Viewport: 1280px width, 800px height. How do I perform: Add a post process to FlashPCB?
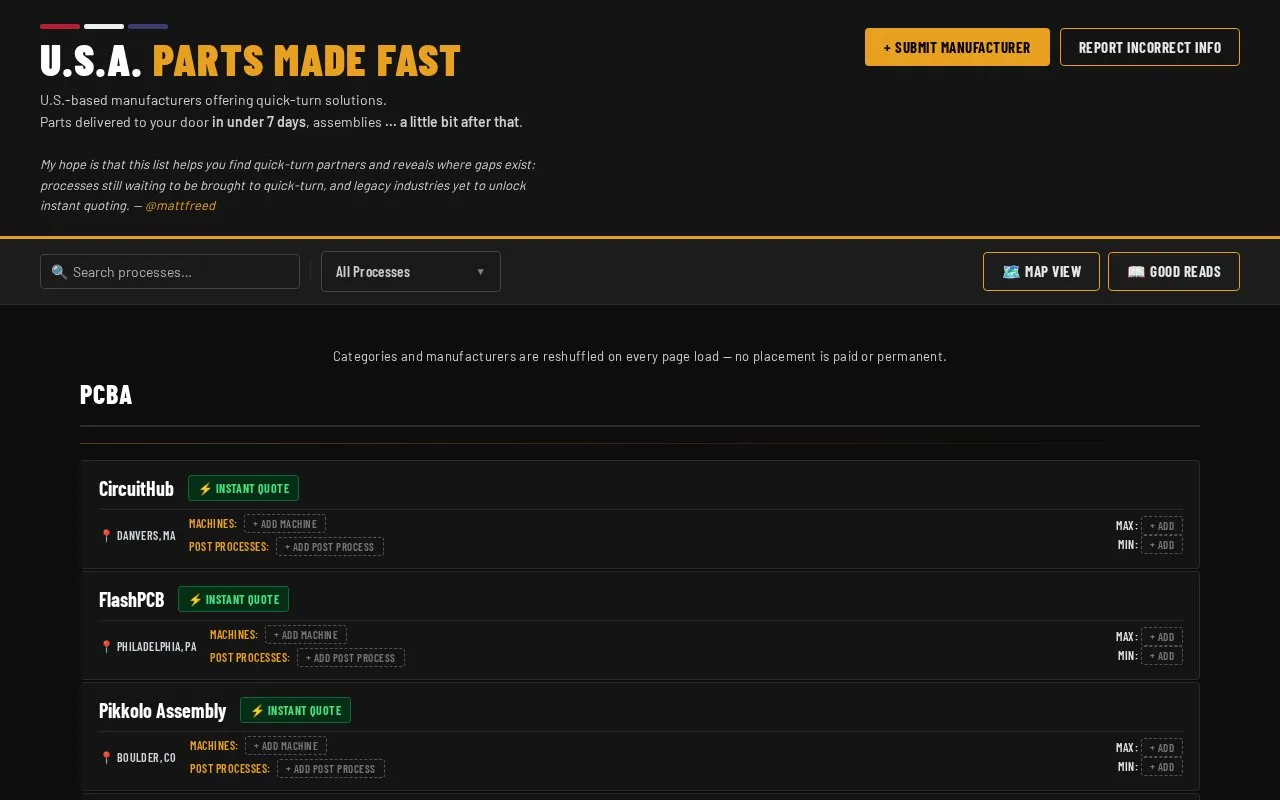(x=351, y=658)
